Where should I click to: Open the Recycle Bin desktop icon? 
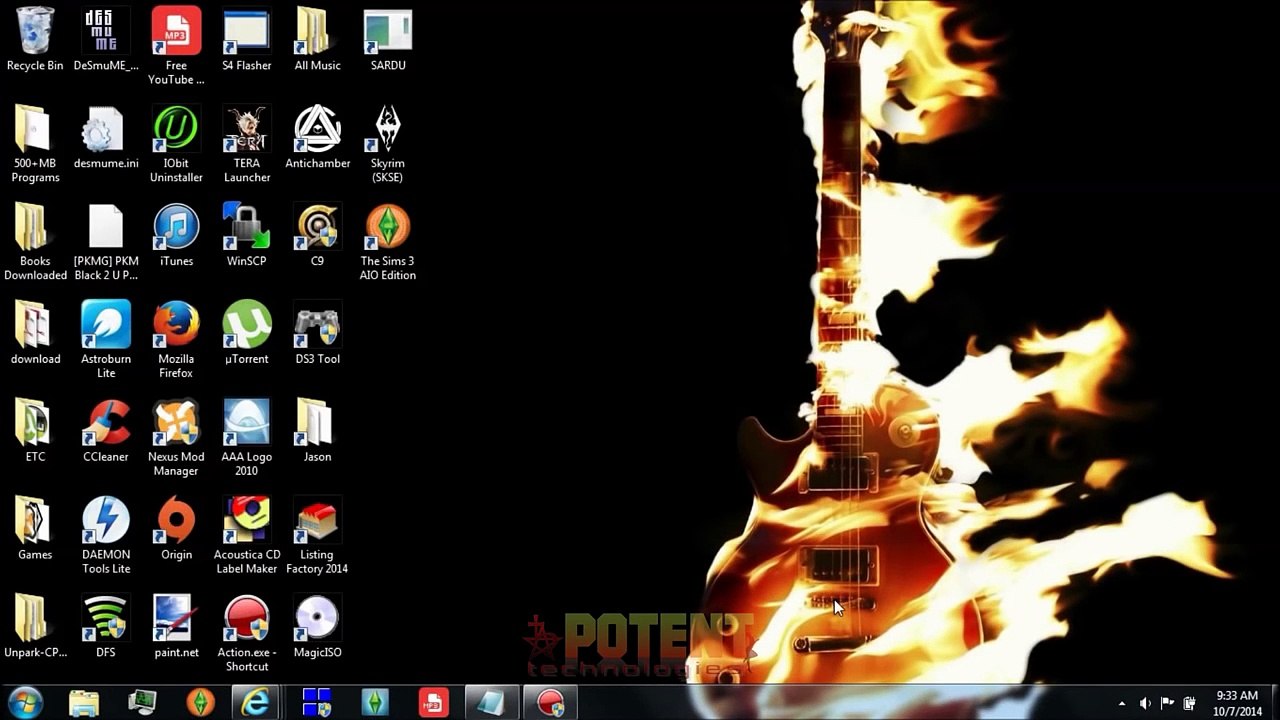[35, 32]
